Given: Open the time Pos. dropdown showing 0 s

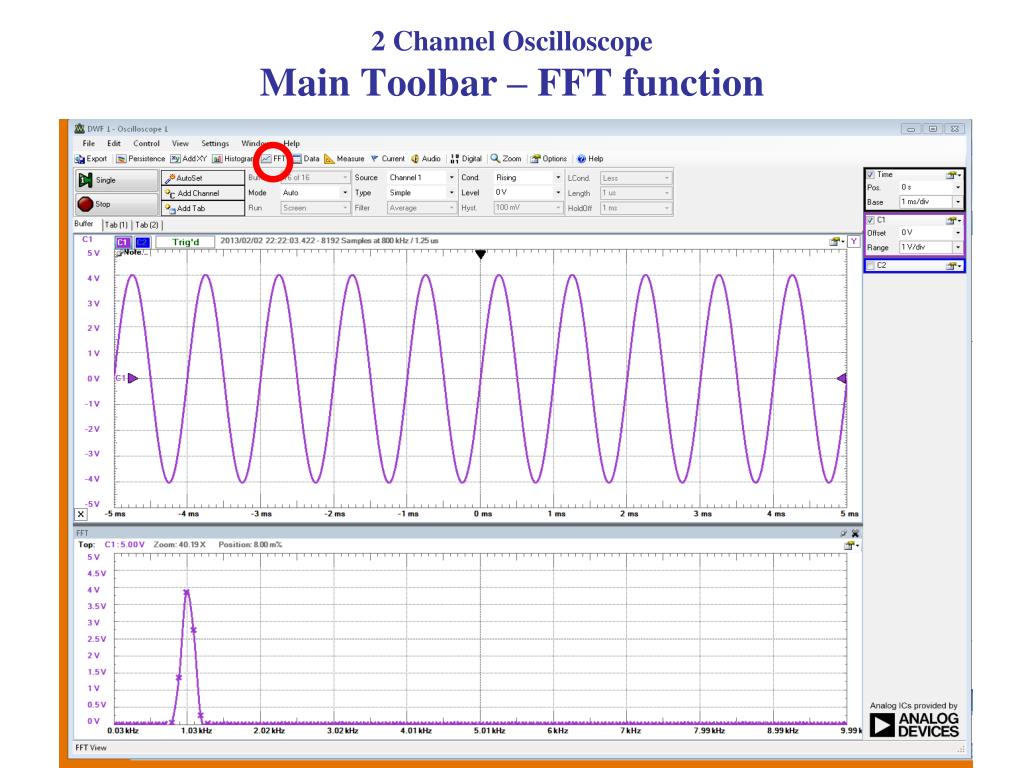Looking at the screenshot, I should tap(930, 187).
